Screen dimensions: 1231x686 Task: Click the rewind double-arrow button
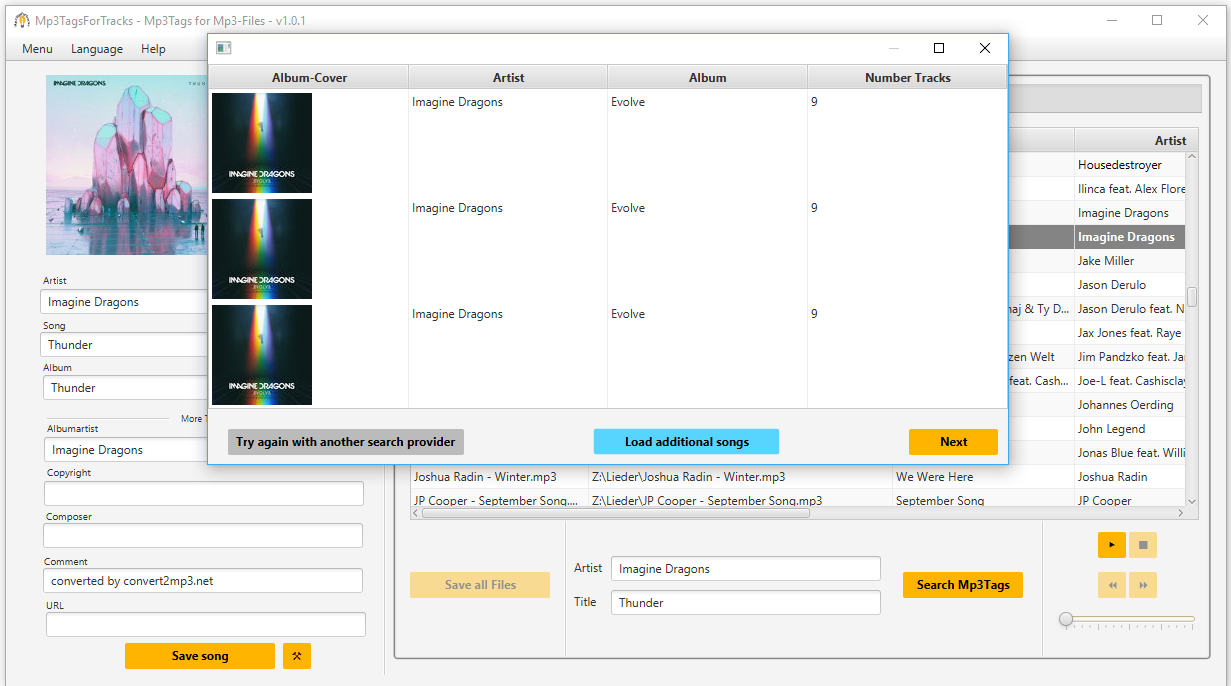pyautogui.click(x=1111, y=585)
